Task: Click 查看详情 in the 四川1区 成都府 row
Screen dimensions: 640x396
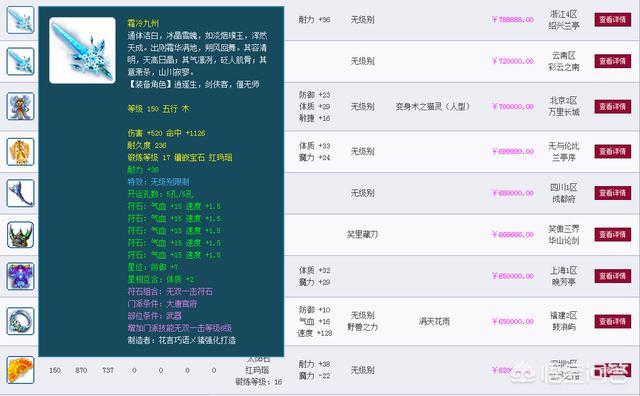Action: (x=612, y=193)
